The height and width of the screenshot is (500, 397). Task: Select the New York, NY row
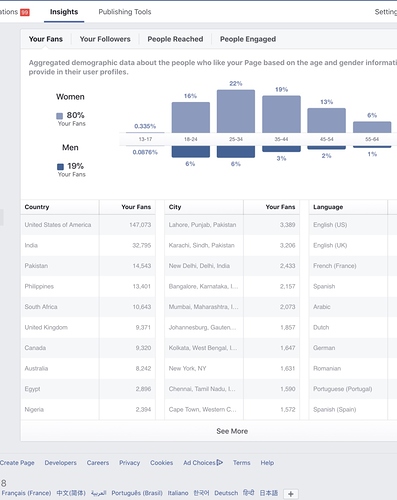coord(232,368)
